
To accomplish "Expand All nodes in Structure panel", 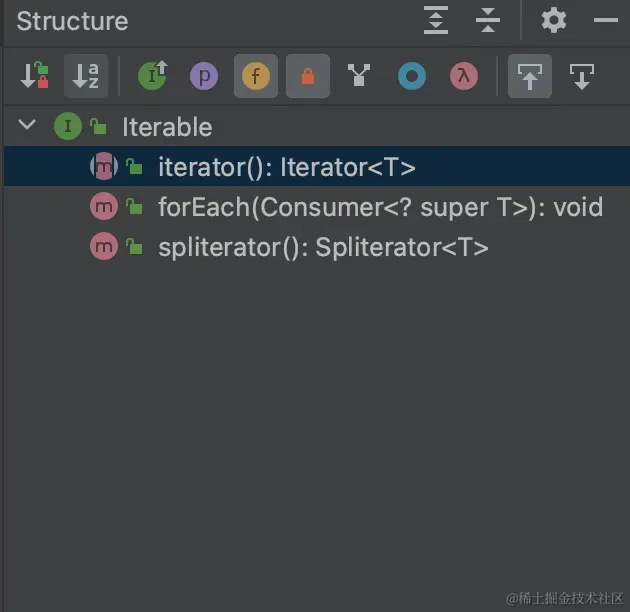I will click(436, 21).
